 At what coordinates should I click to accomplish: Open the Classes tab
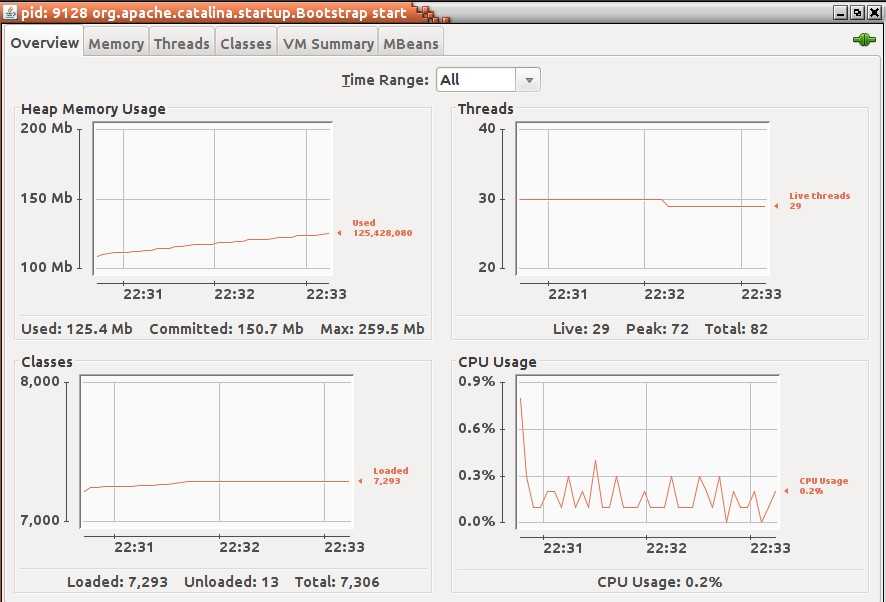[x=246, y=44]
